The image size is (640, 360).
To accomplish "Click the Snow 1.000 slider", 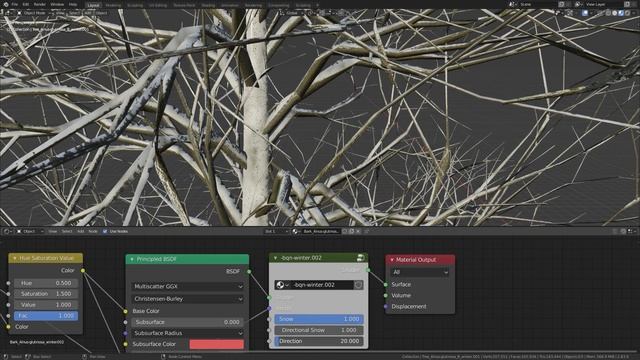I will tap(319, 319).
